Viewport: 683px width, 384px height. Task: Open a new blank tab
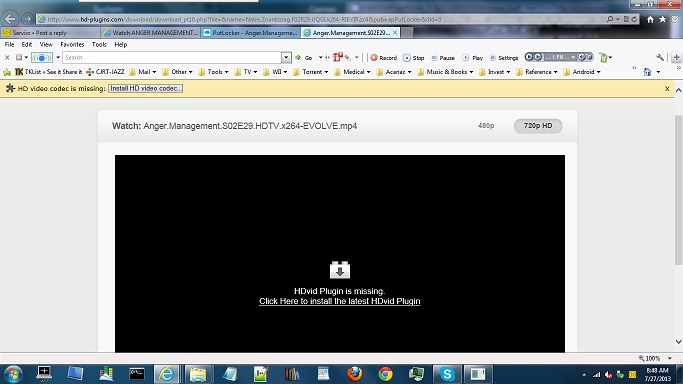[407, 33]
